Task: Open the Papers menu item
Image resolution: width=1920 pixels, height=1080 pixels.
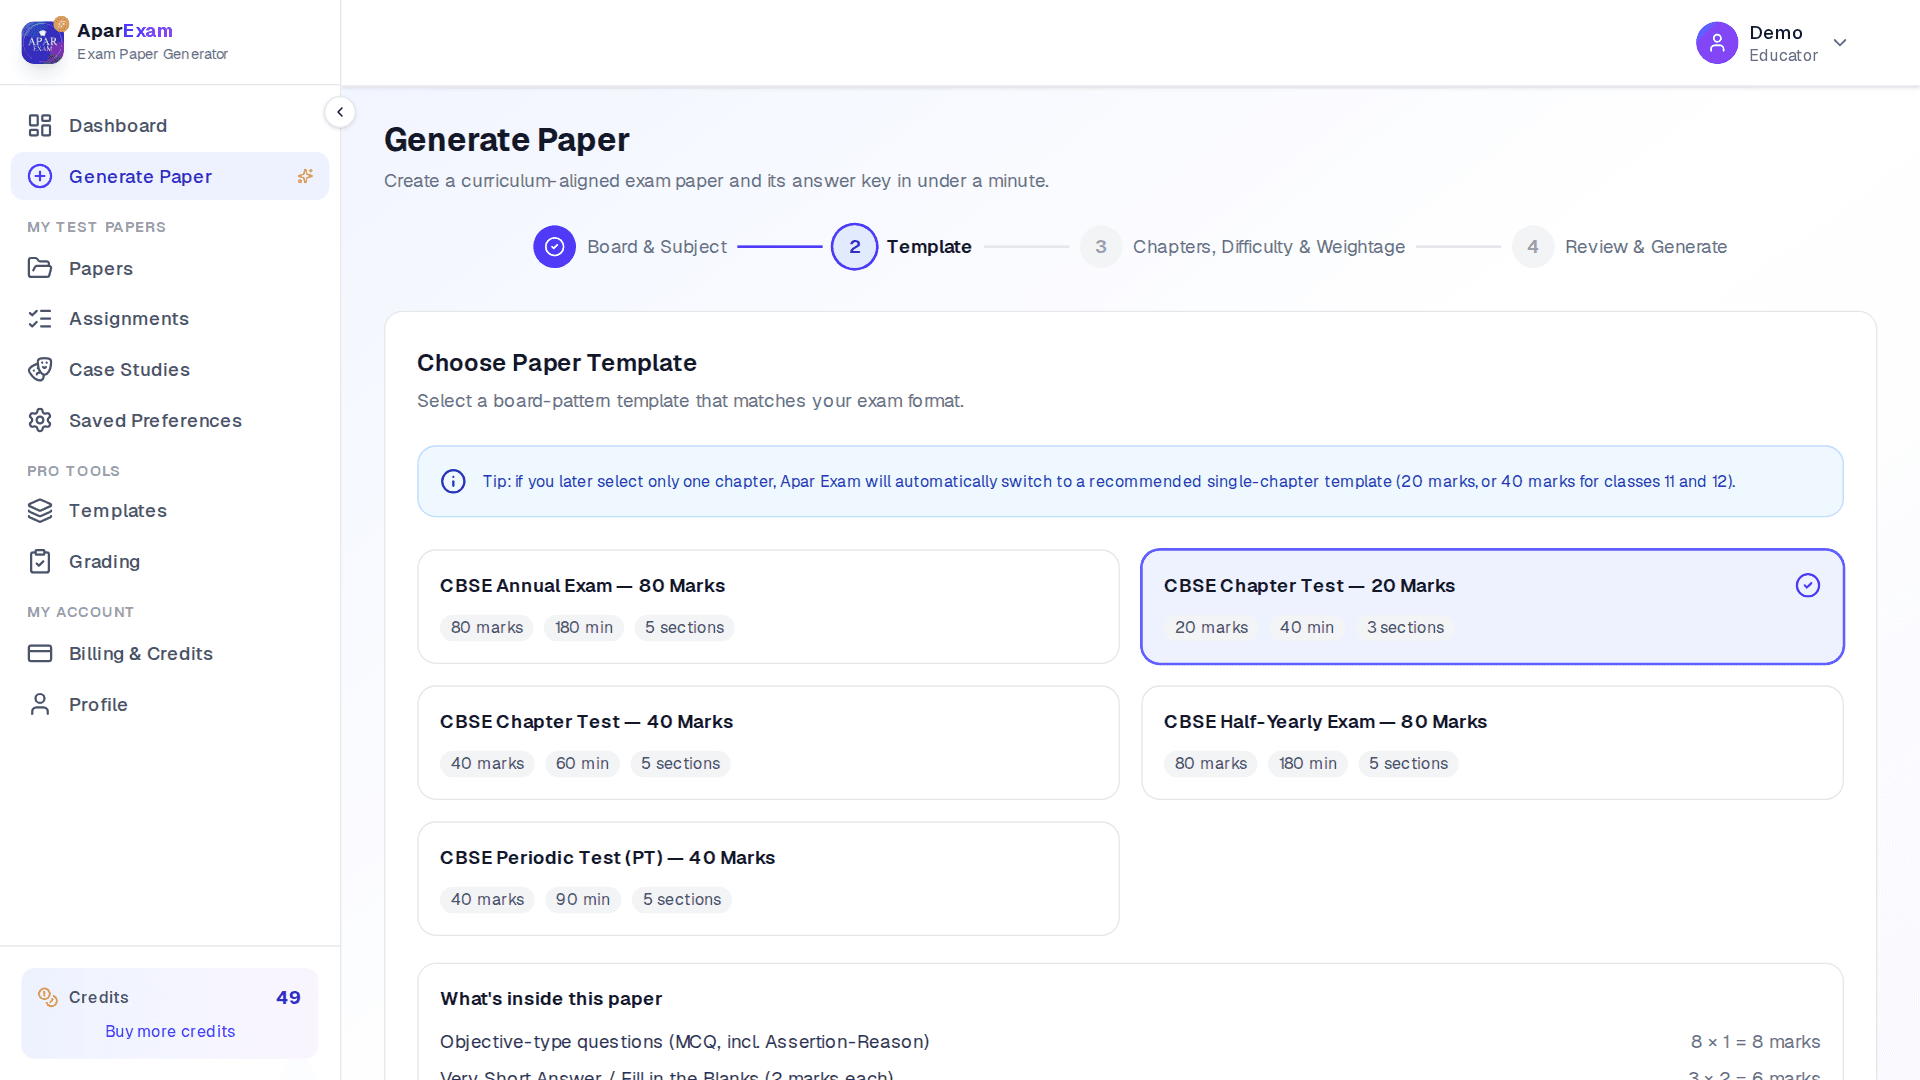Action: click(170, 268)
